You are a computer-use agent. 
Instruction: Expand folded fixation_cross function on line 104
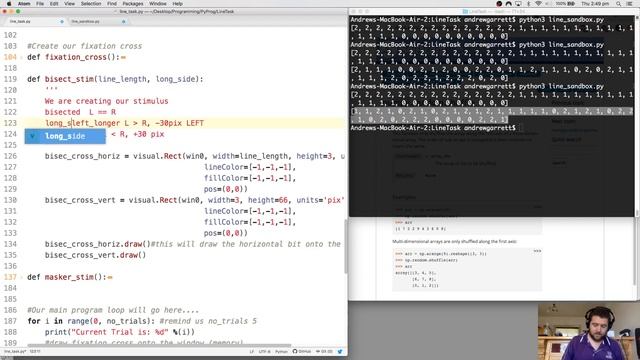pos(123,58)
